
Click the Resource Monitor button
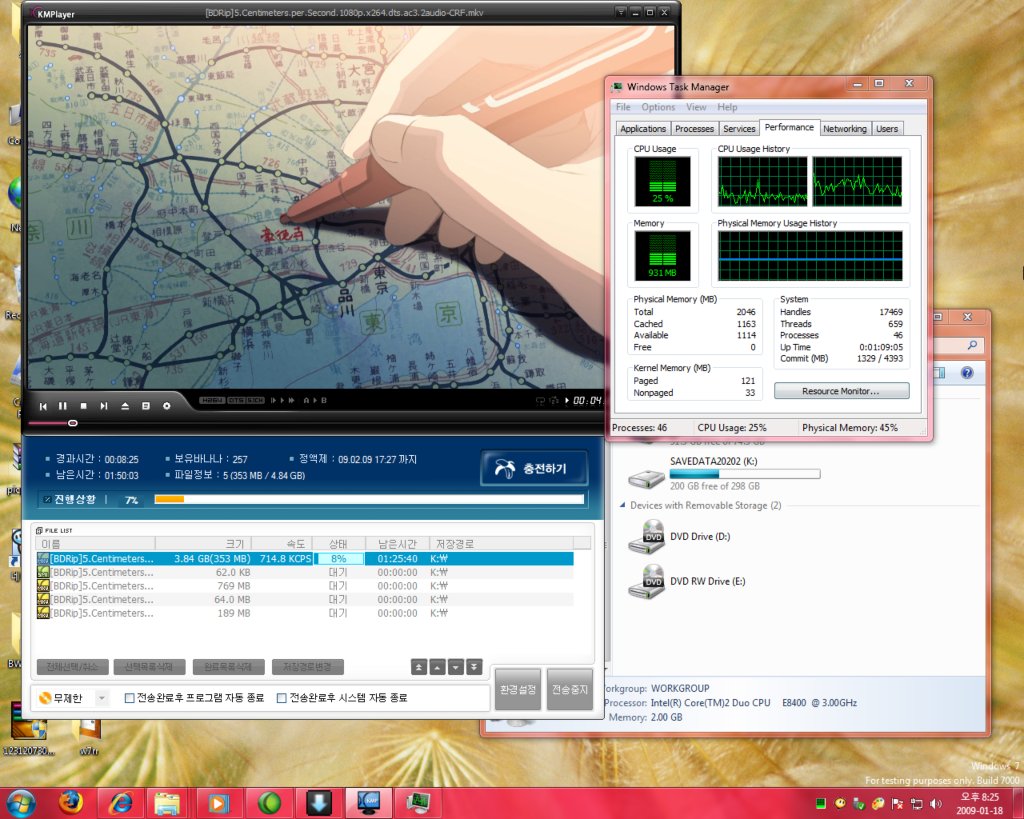pyautogui.click(x=841, y=391)
